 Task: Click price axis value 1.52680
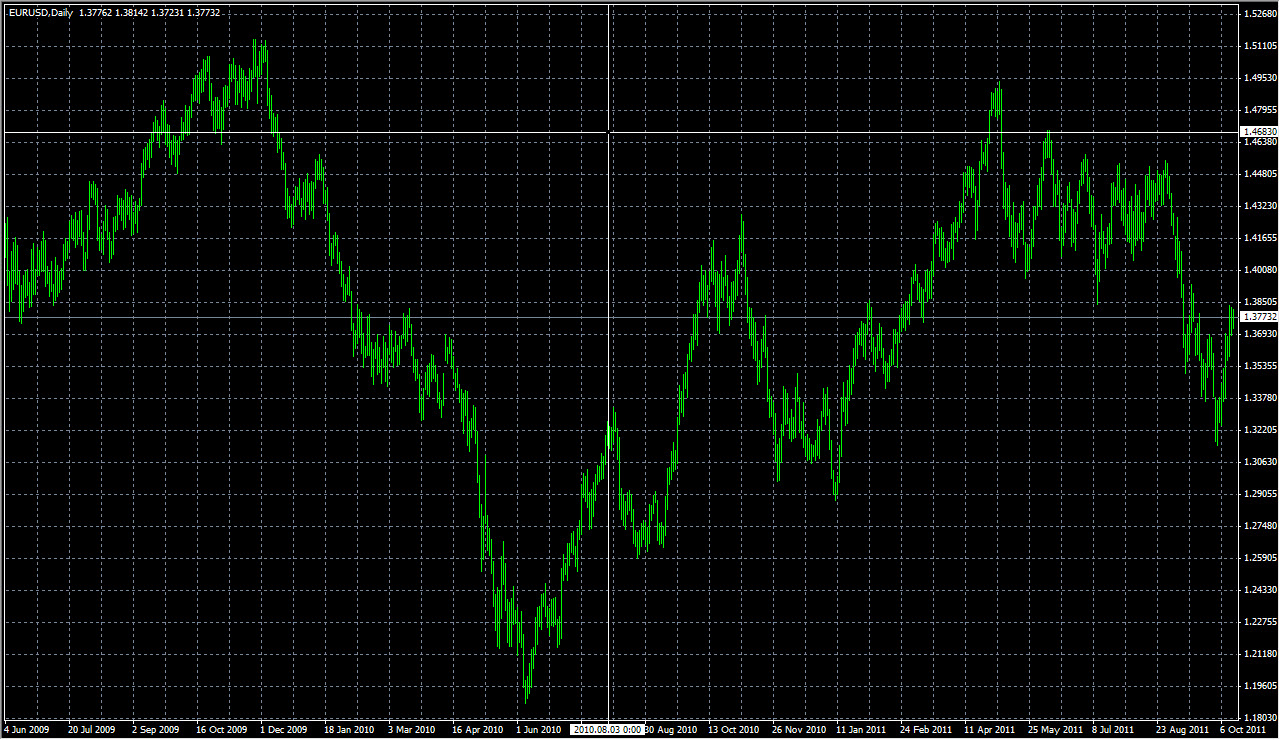[x=1260, y=14]
